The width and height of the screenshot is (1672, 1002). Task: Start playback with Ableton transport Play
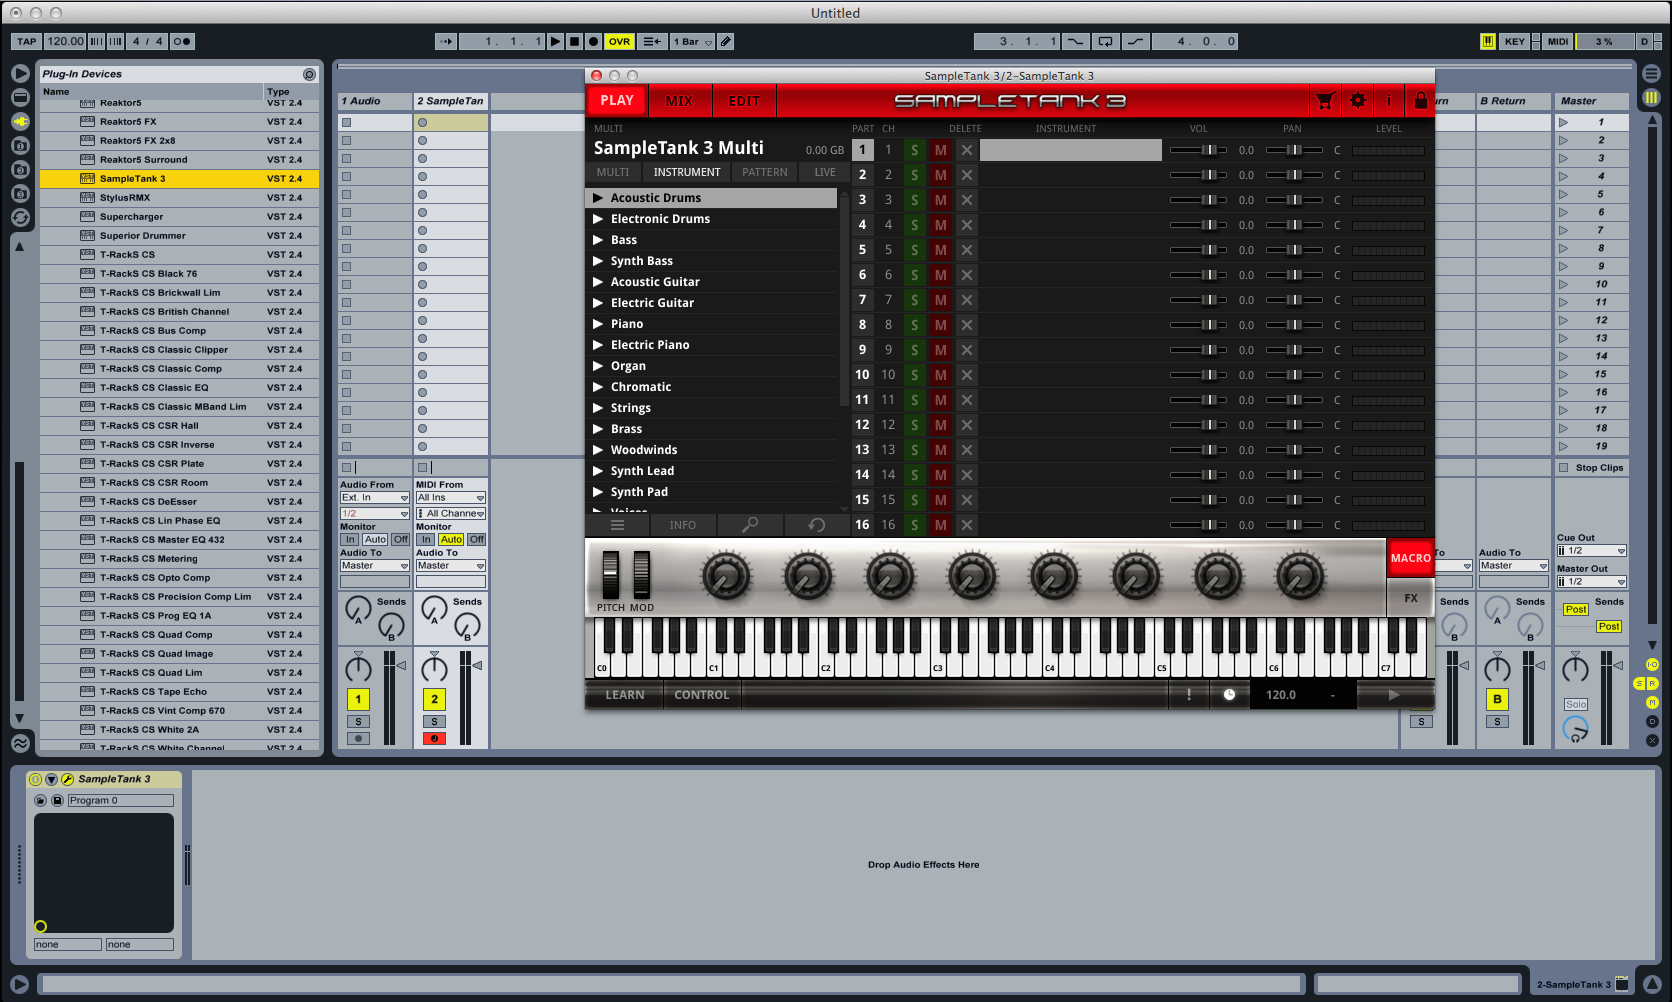[555, 41]
